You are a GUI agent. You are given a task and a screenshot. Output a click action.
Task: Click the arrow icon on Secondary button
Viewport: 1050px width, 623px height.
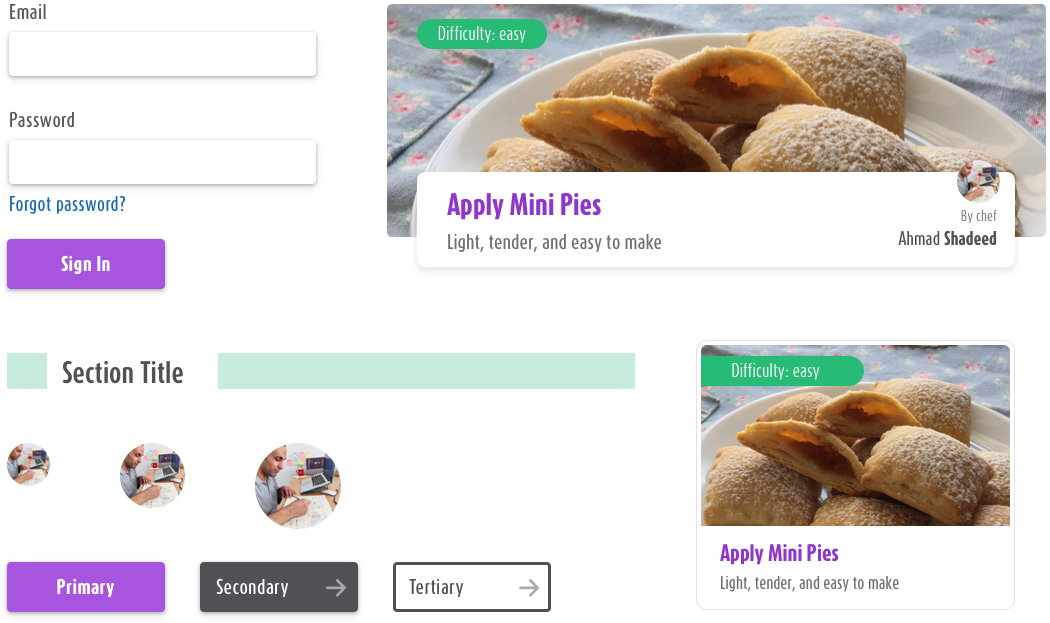coord(336,587)
